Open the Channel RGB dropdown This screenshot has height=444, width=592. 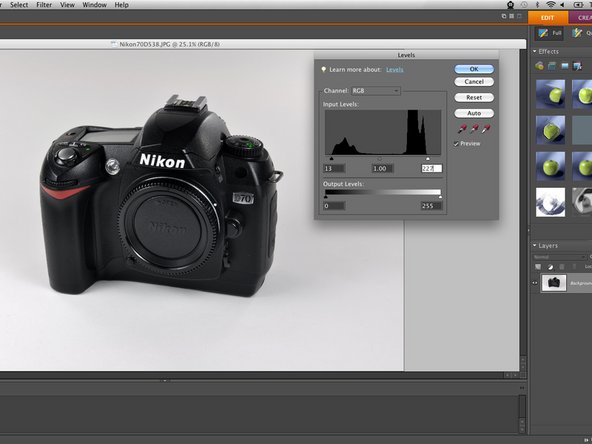pyautogui.click(x=376, y=91)
